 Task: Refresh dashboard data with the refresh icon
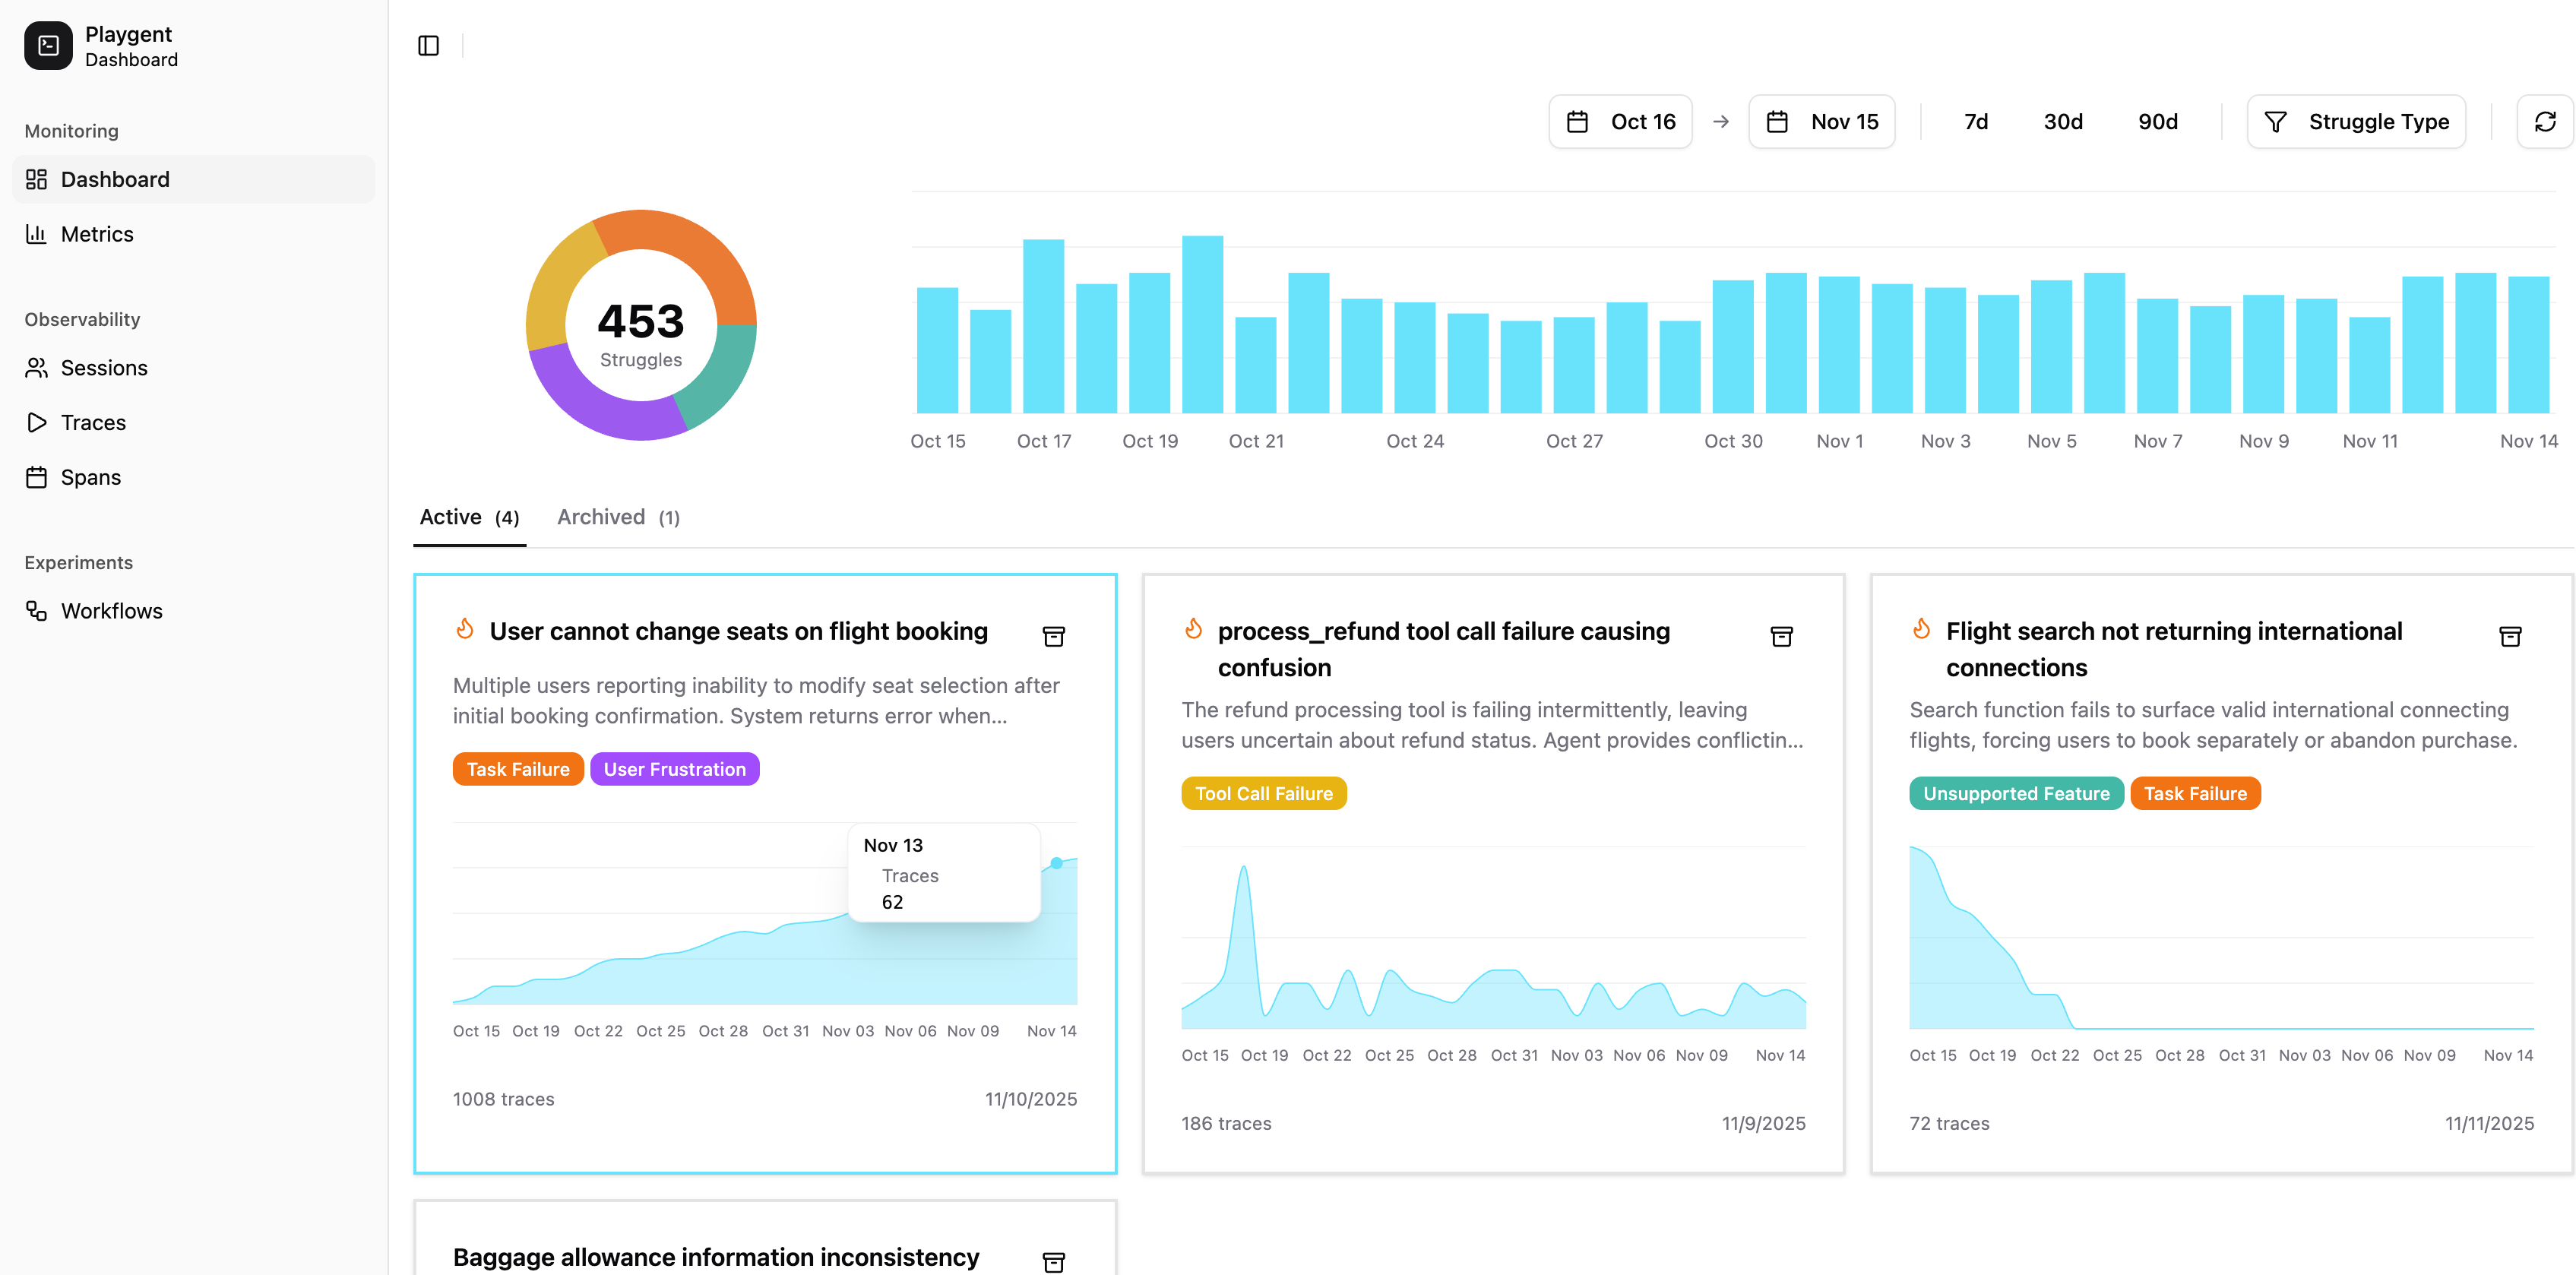(2545, 121)
